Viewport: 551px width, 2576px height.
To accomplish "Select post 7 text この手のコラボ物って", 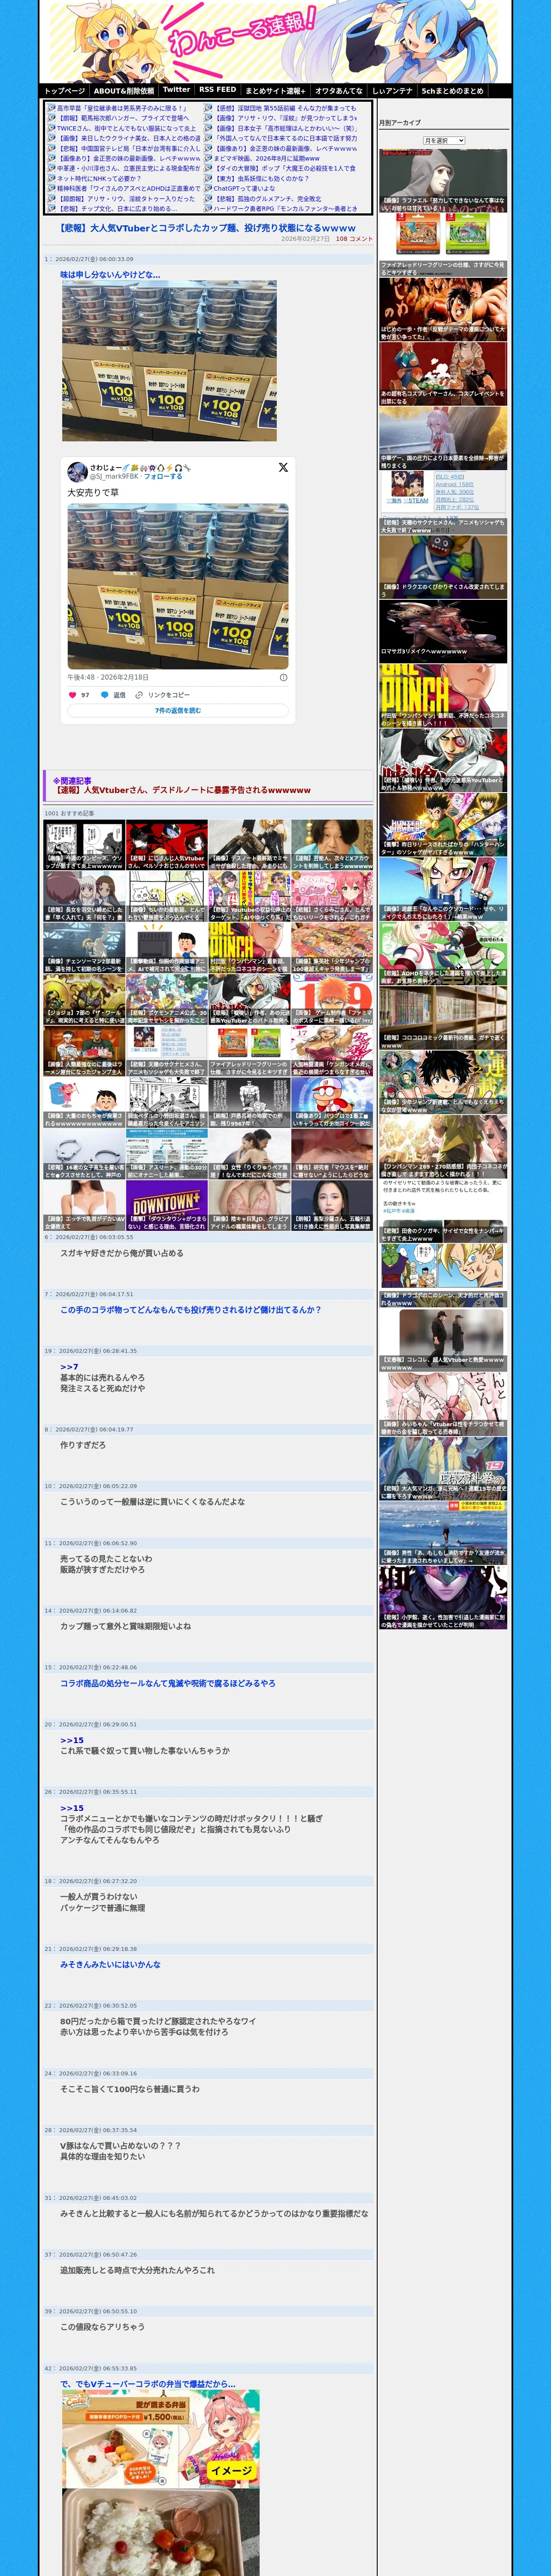I will click(x=190, y=1309).
